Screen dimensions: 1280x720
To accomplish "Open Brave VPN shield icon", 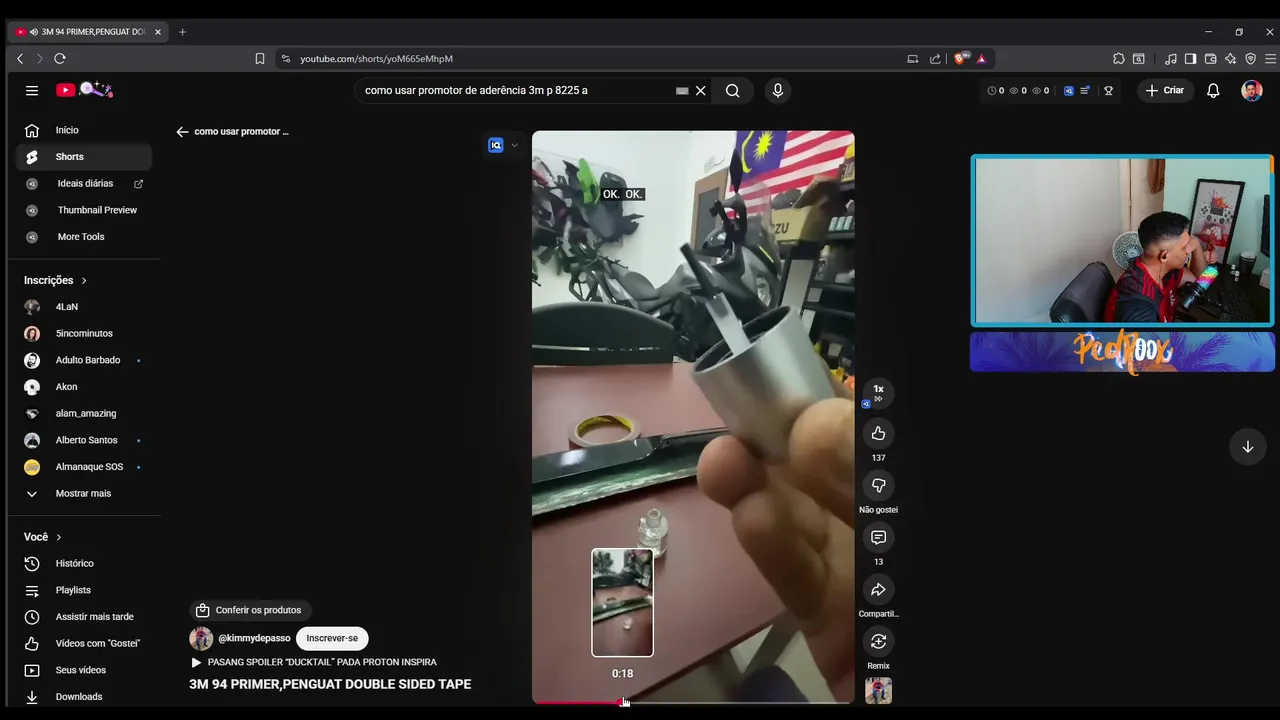I will 1250,59.
